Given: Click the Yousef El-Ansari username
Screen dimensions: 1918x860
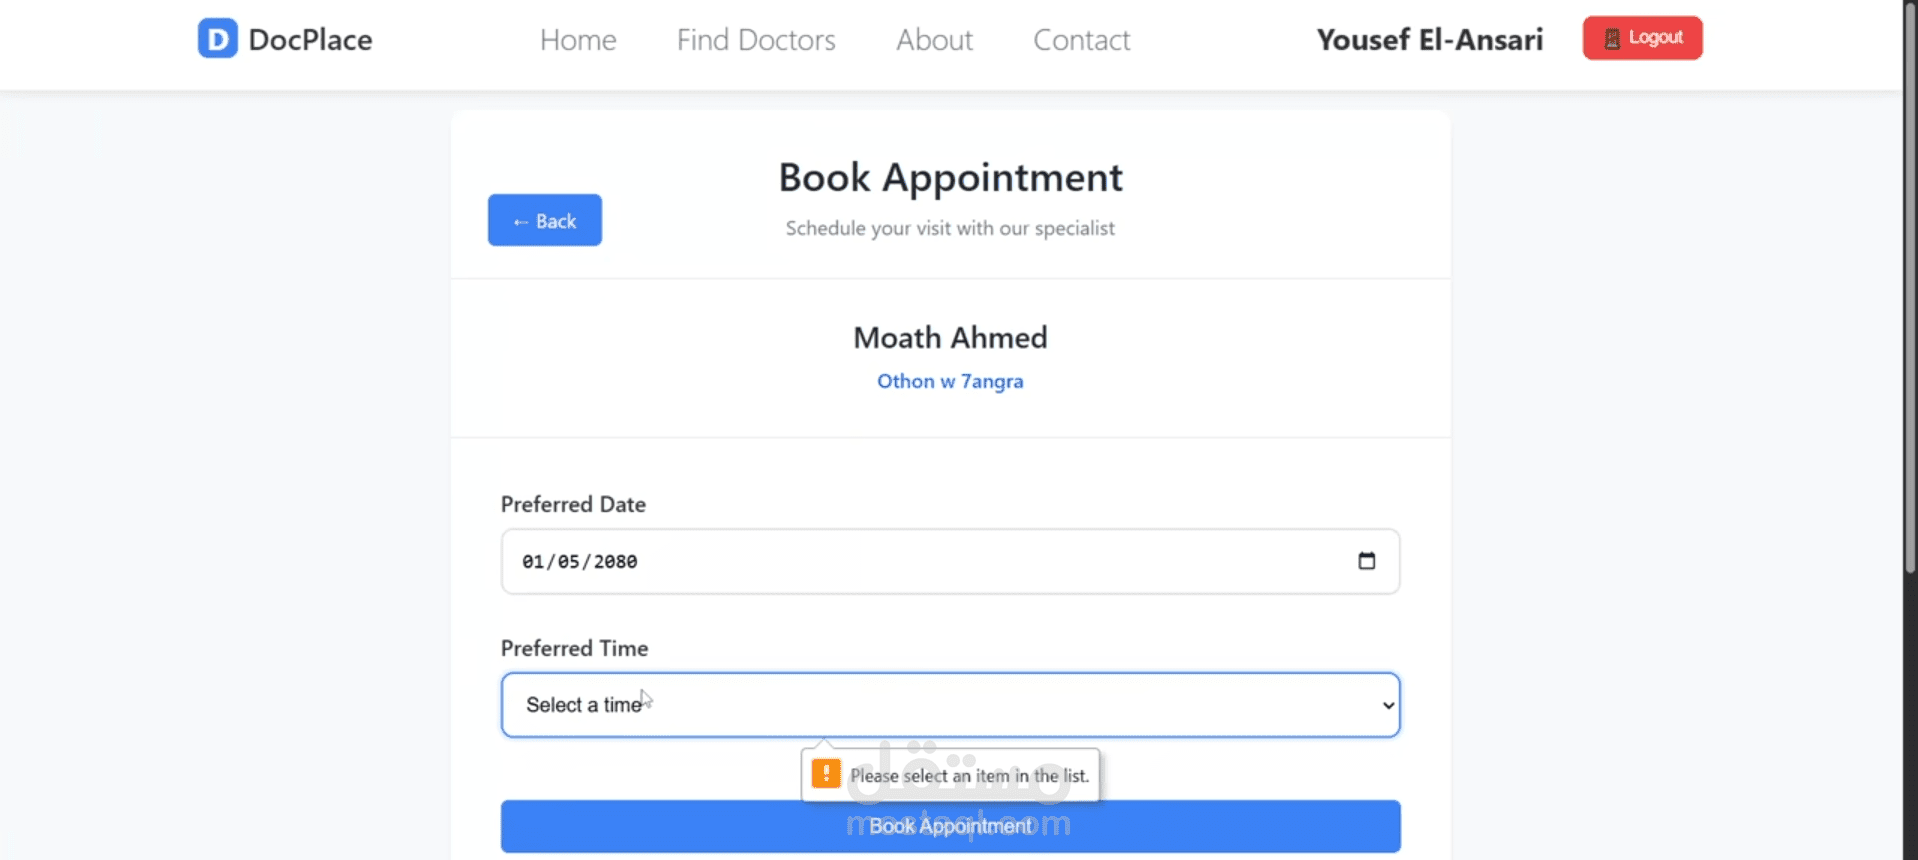Looking at the screenshot, I should click(x=1429, y=40).
